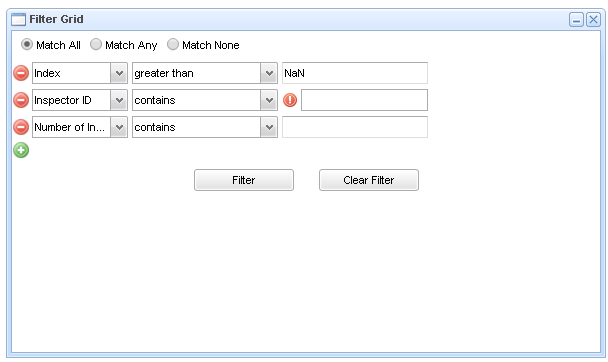Open the Number of In... contains operator dropdown arrow
Screen dimensions: 608x362
[x=269, y=127]
